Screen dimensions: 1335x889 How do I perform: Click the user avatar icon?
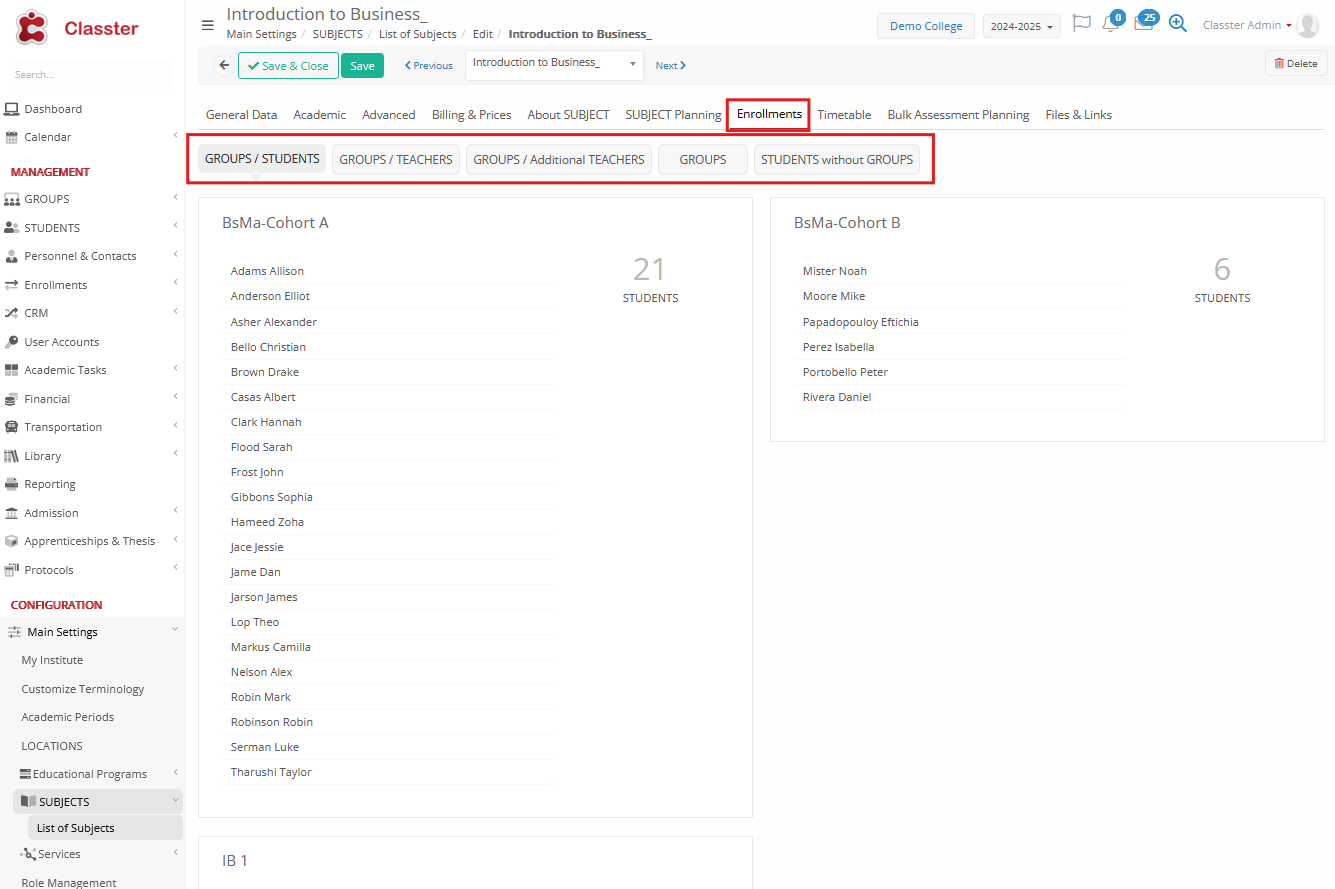1307,26
